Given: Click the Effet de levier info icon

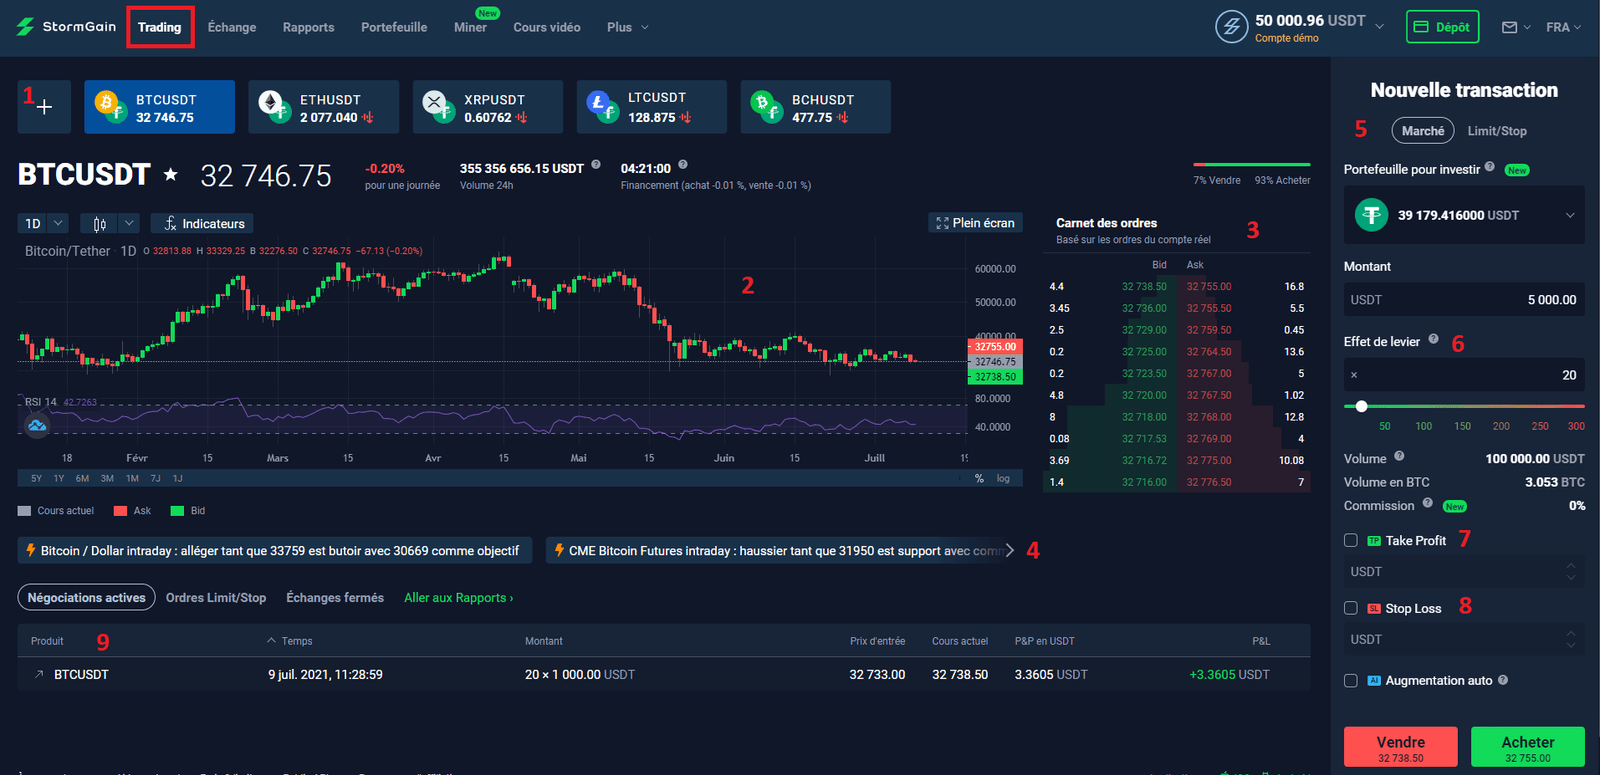Looking at the screenshot, I should [x=1433, y=339].
